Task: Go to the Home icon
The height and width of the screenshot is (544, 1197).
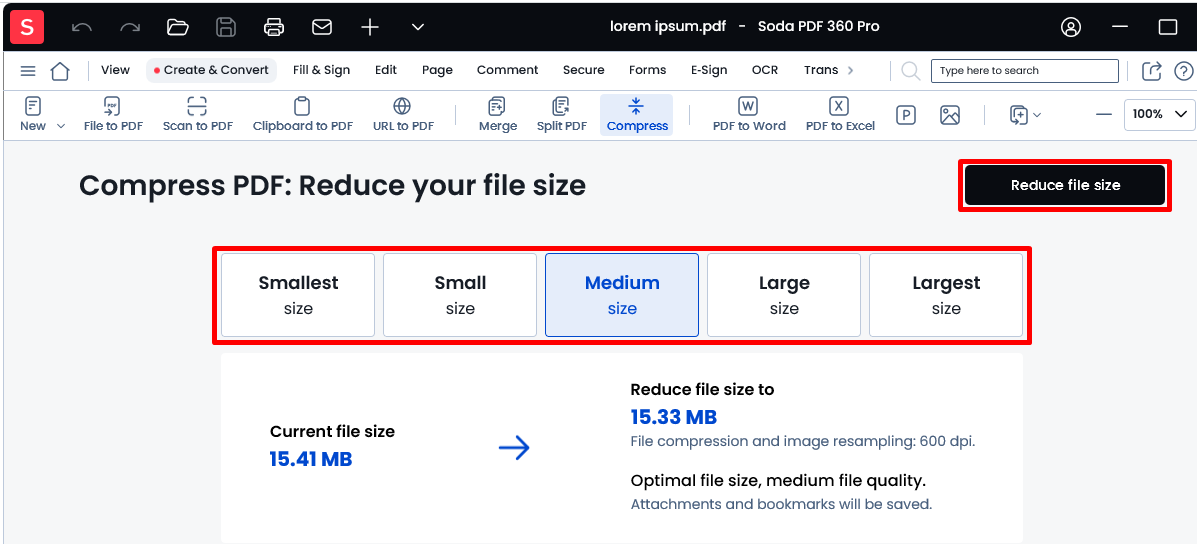Action: (x=60, y=71)
